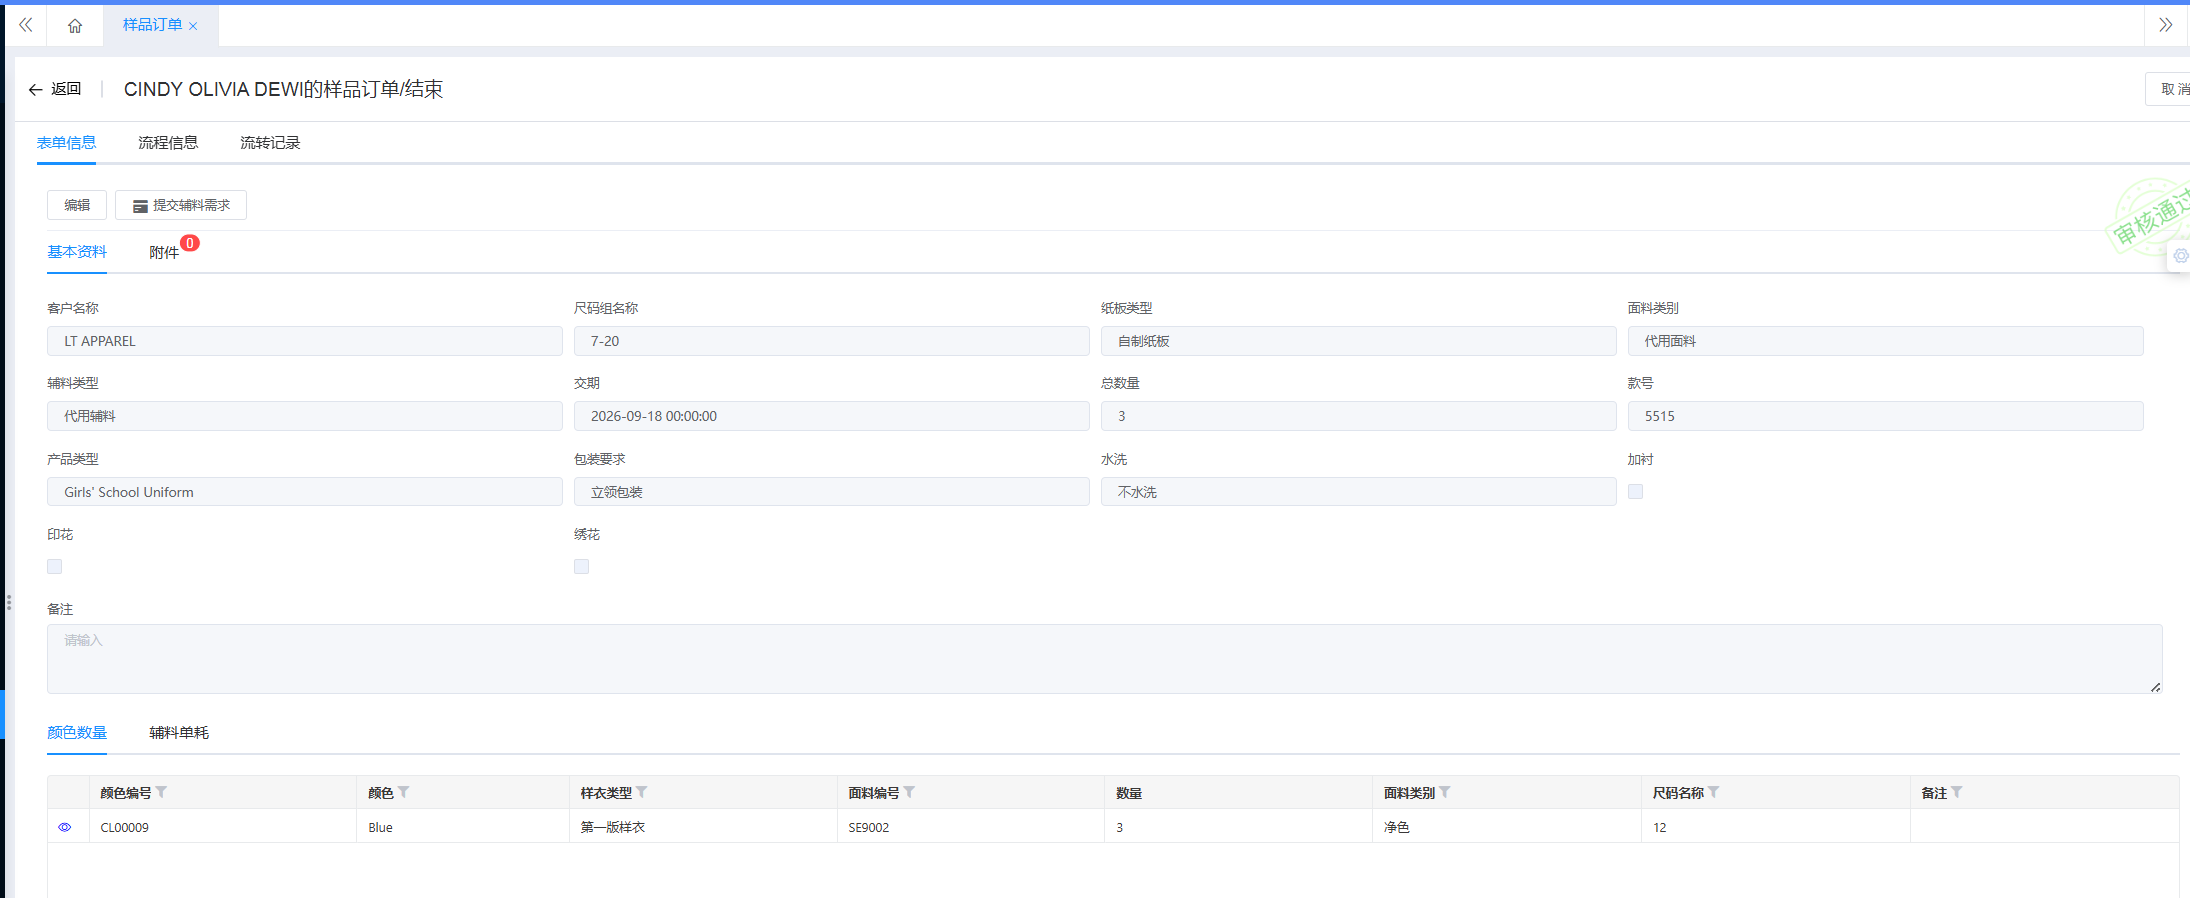Filter the 颜色编号 column

coord(161,792)
